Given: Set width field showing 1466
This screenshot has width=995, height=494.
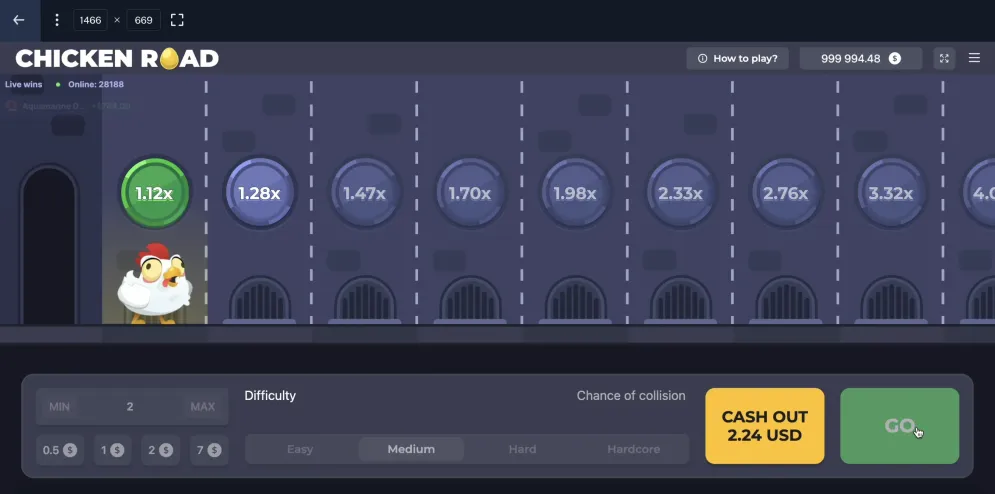Looking at the screenshot, I should (x=91, y=20).
